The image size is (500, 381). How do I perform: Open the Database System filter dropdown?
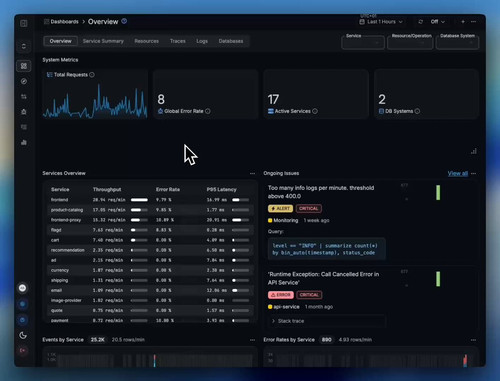pyautogui.click(x=457, y=43)
